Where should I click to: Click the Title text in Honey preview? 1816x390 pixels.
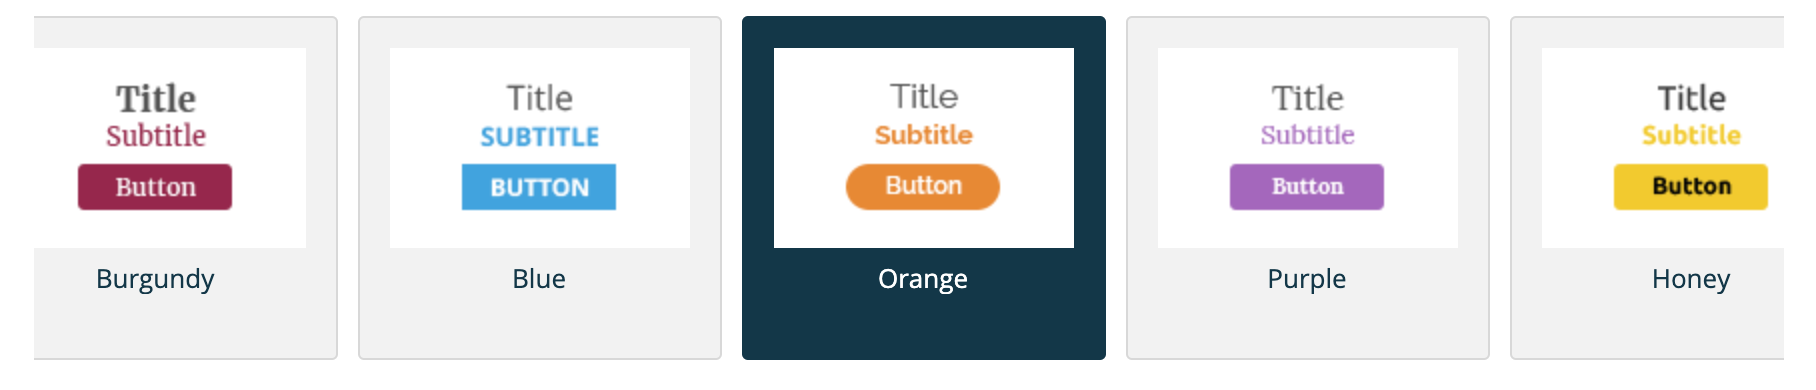(x=1692, y=98)
